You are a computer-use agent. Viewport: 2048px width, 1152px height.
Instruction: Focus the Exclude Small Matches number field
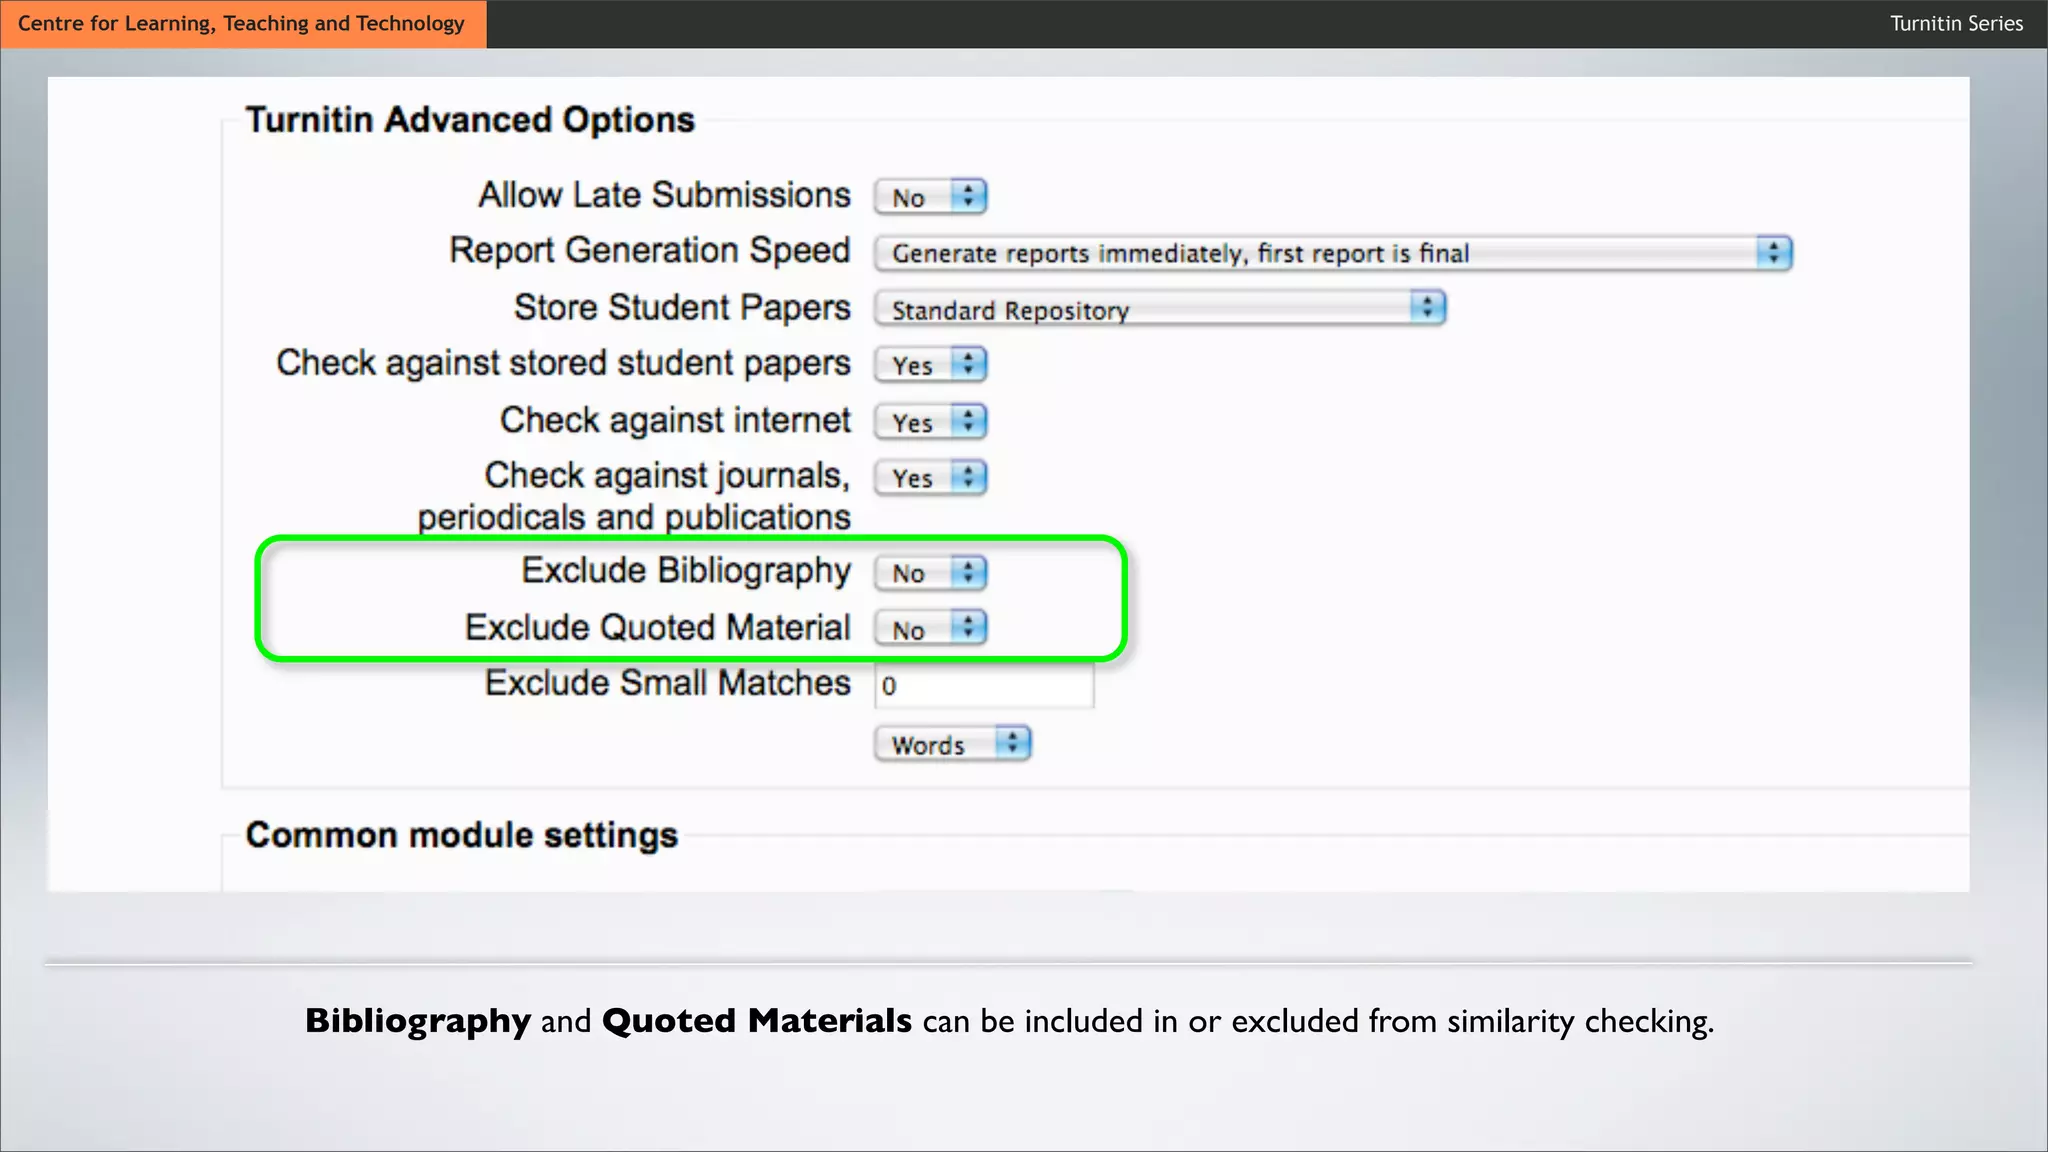(x=984, y=686)
